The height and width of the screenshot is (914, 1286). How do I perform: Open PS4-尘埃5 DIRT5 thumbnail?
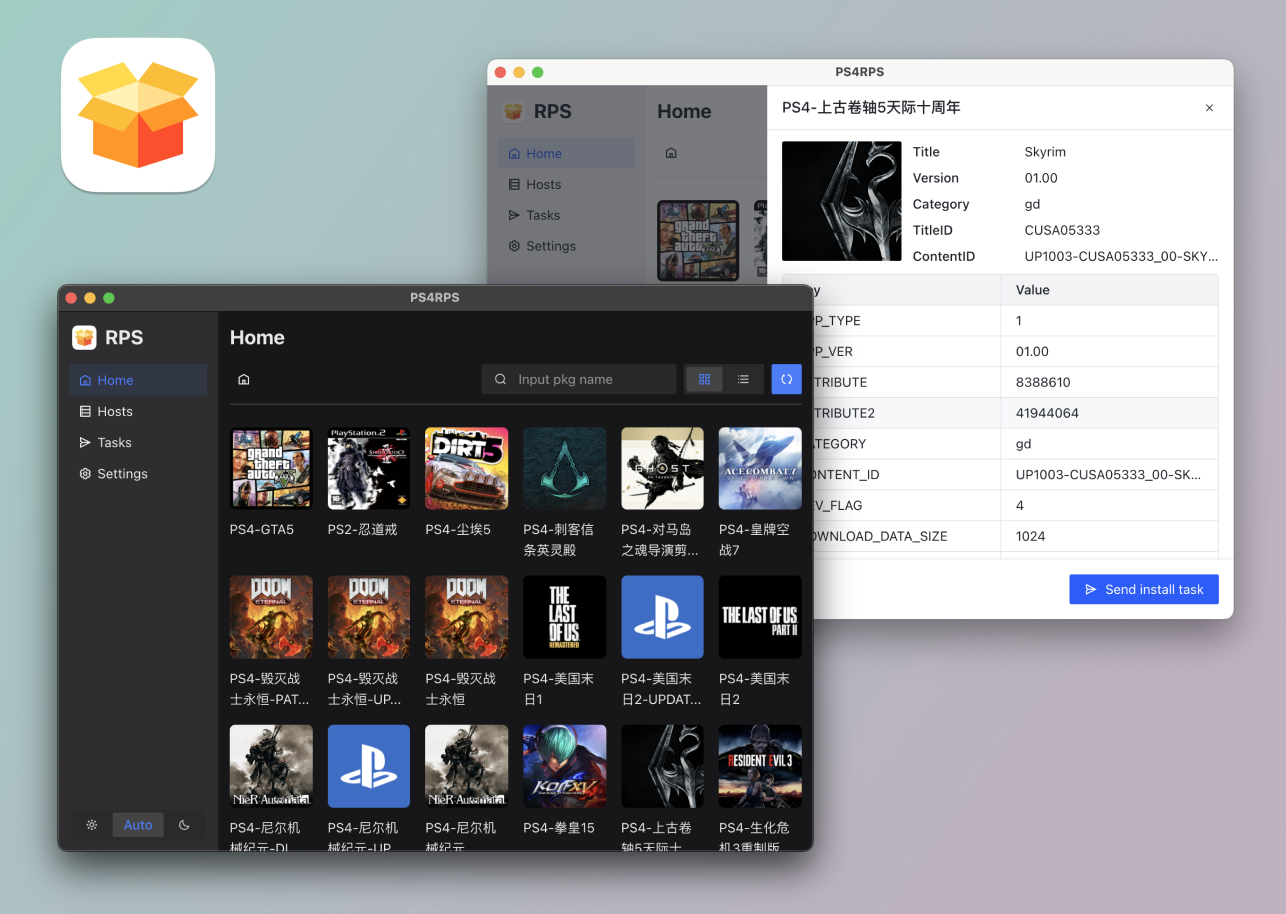tap(467, 469)
